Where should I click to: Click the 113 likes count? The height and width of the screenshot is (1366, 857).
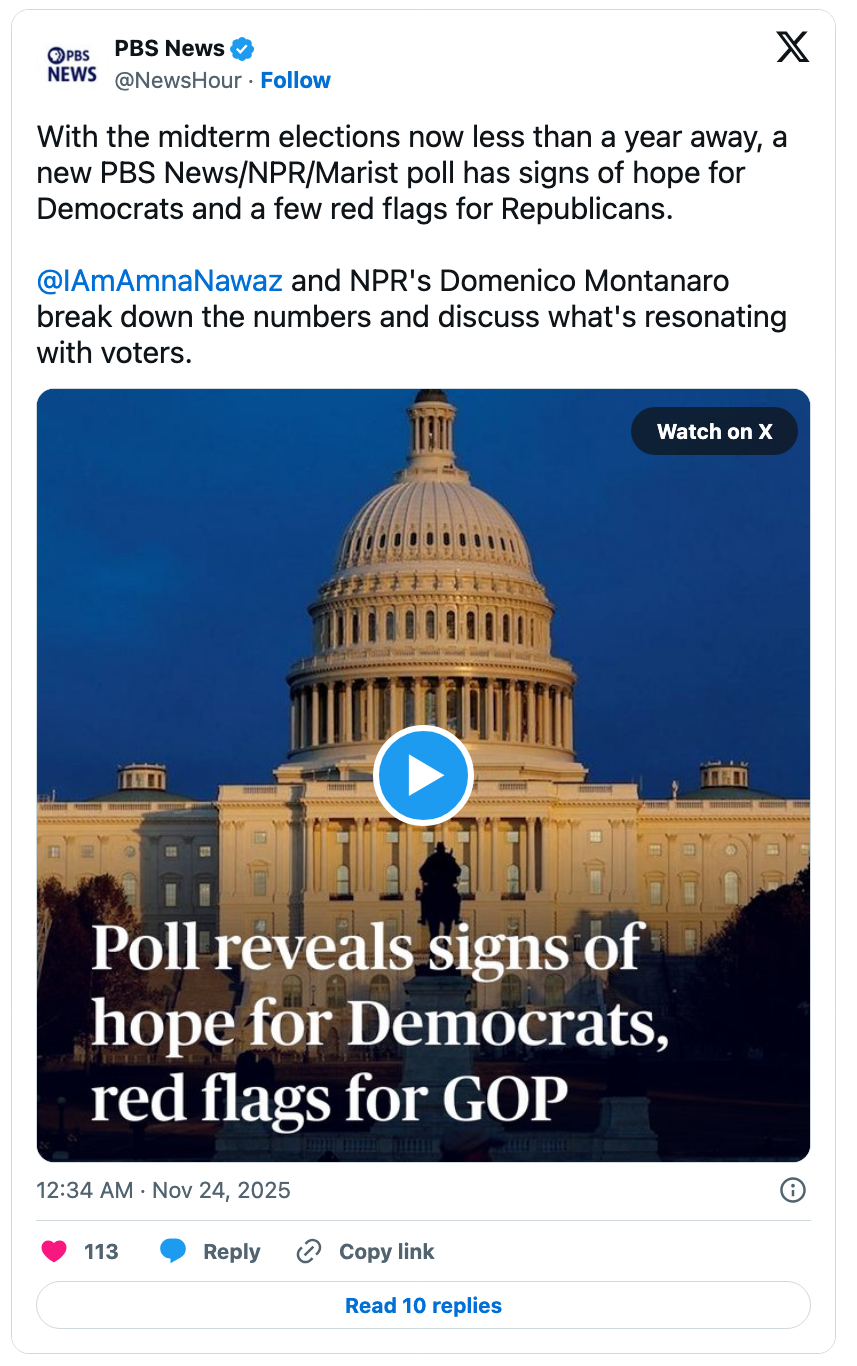click(101, 1251)
